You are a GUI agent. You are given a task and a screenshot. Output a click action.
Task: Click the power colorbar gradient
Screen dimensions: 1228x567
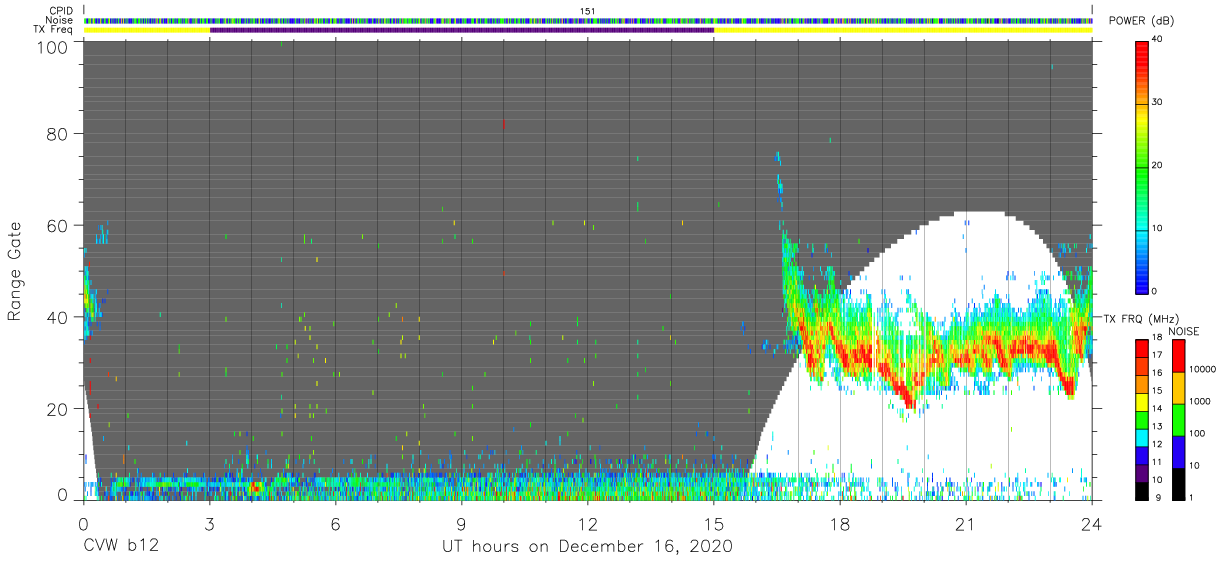[1143, 166]
